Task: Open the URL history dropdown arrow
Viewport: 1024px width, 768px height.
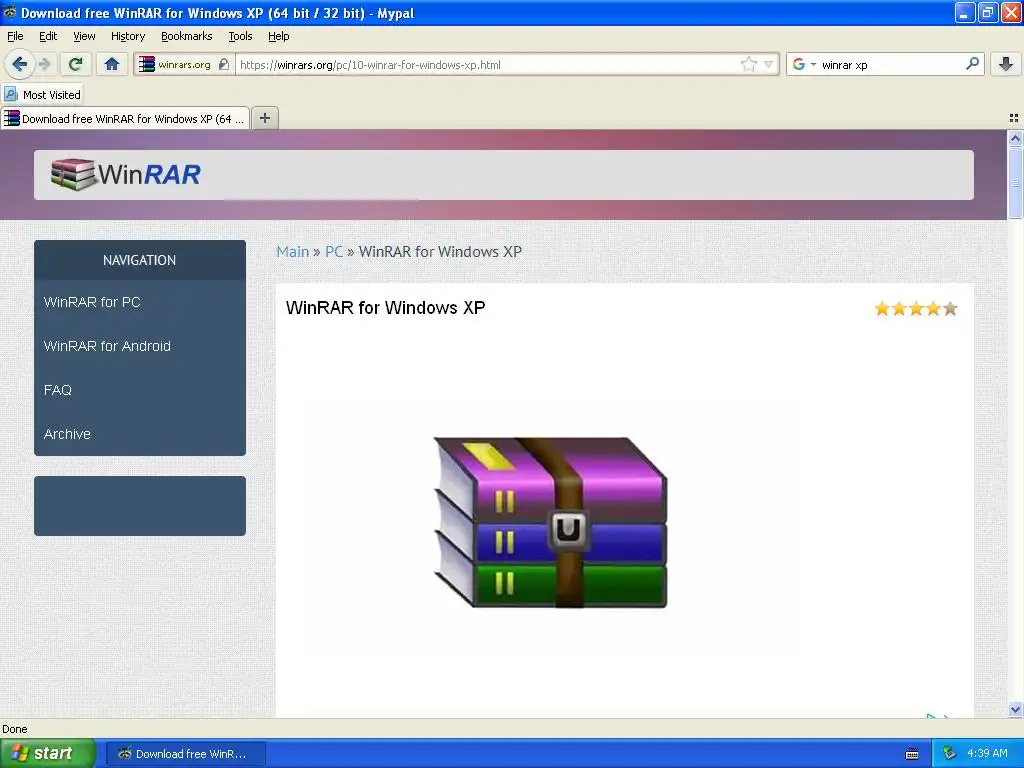Action: (769, 65)
